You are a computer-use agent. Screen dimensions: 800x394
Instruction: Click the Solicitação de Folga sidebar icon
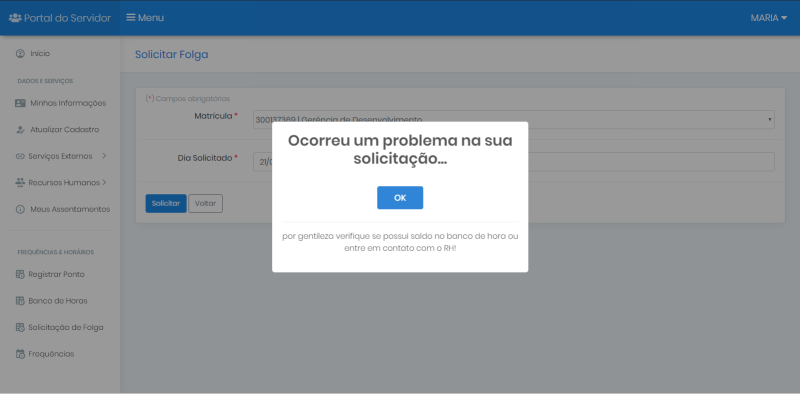[20, 328]
